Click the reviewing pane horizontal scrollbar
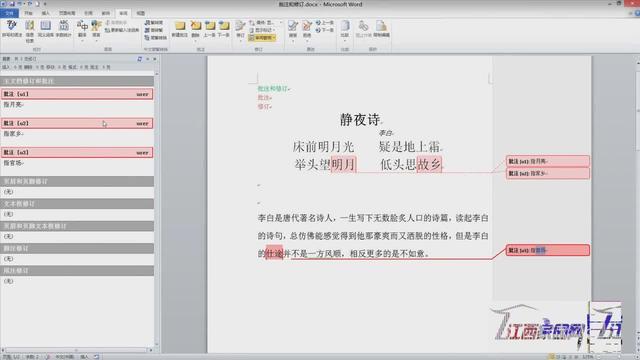The image size is (640, 360). (77, 350)
